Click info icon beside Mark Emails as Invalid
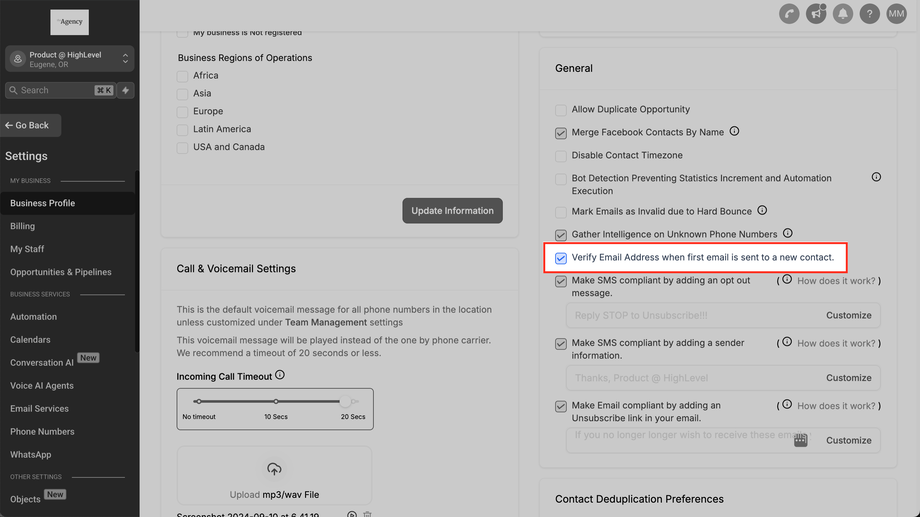This screenshot has height=517, width=920. [762, 211]
